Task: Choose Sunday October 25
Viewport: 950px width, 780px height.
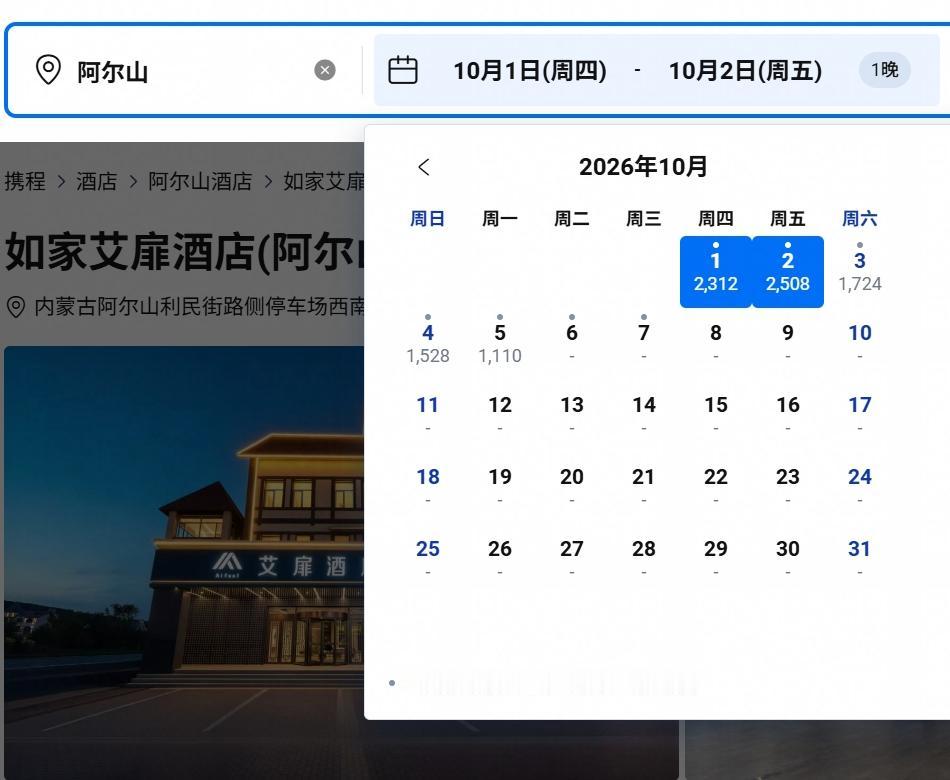Action: tap(428, 560)
